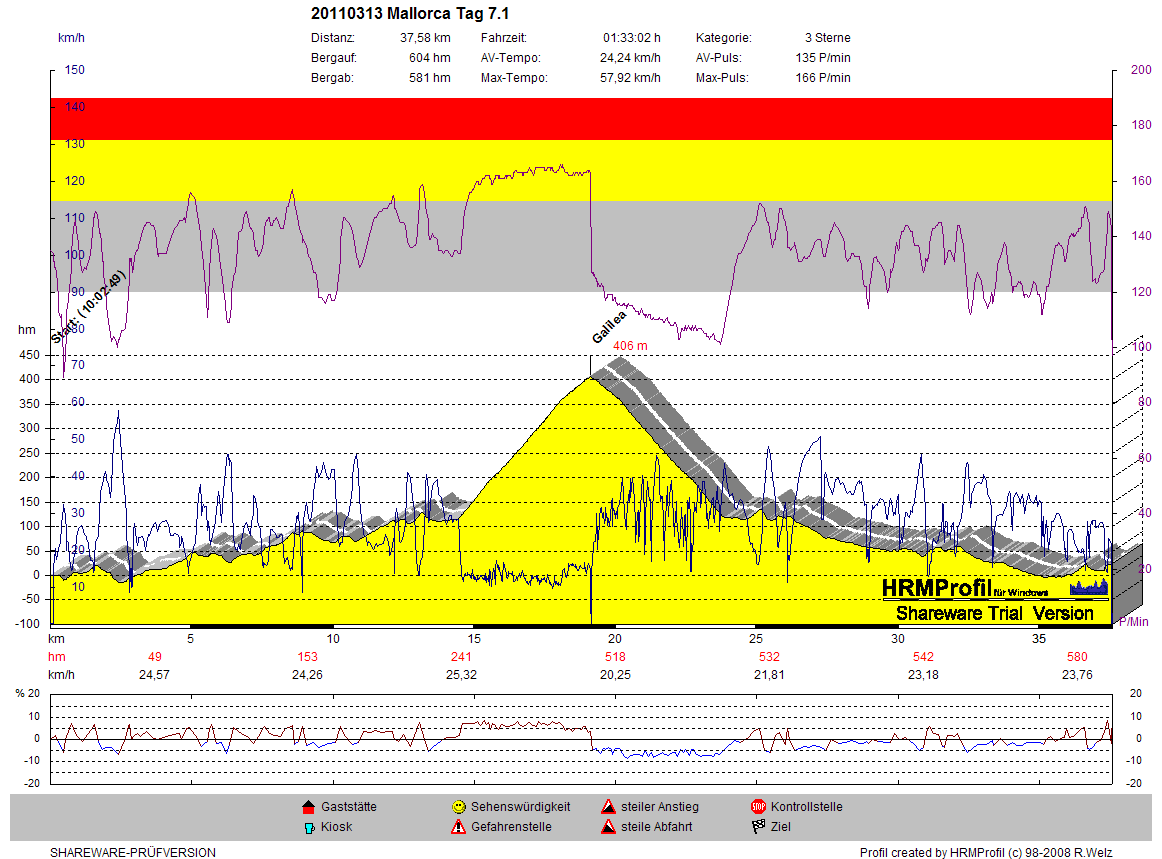Click the steile Abfahrt triangle icon

[x=608, y=827]
